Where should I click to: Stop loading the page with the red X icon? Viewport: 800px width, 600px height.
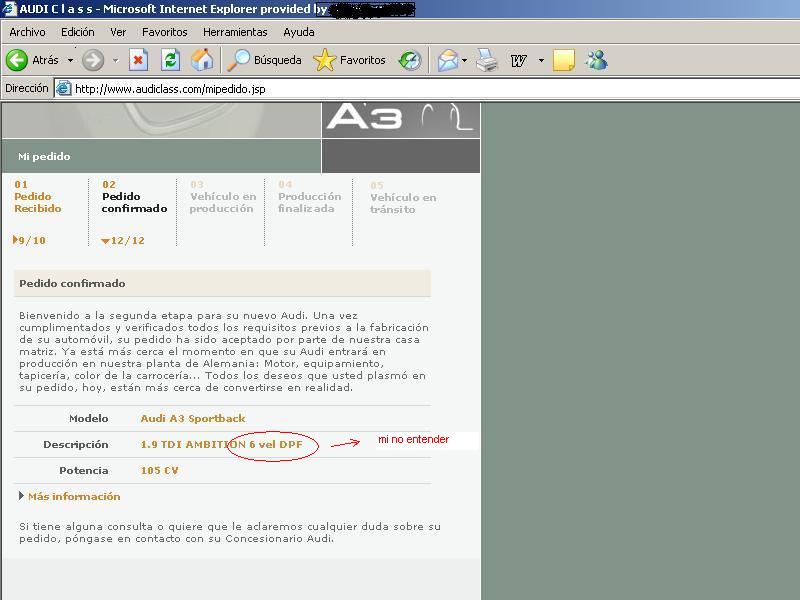click(138, 60)
